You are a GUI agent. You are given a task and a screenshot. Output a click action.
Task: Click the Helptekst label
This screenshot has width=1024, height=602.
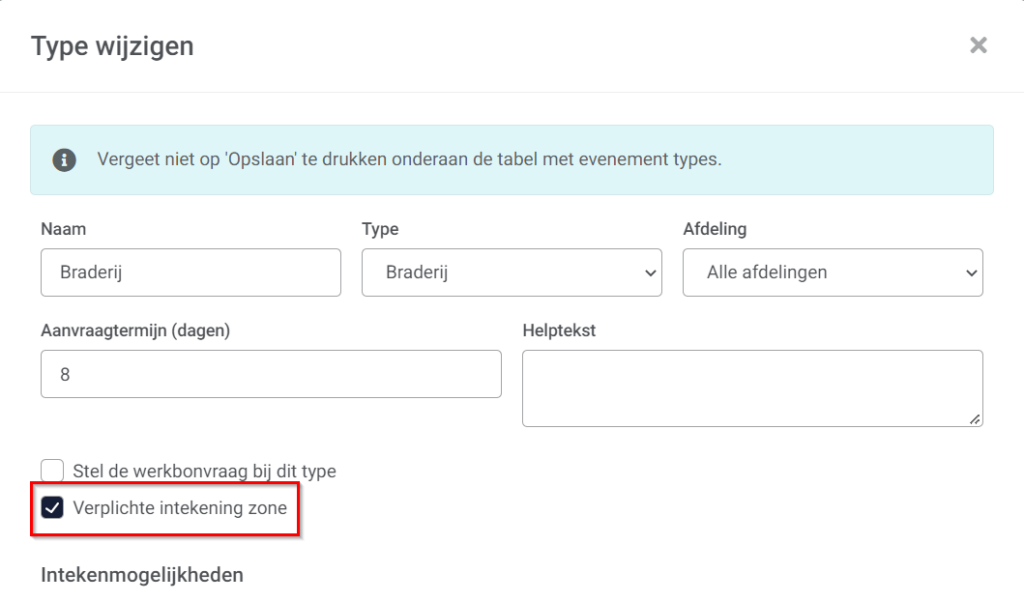[559, 331]
